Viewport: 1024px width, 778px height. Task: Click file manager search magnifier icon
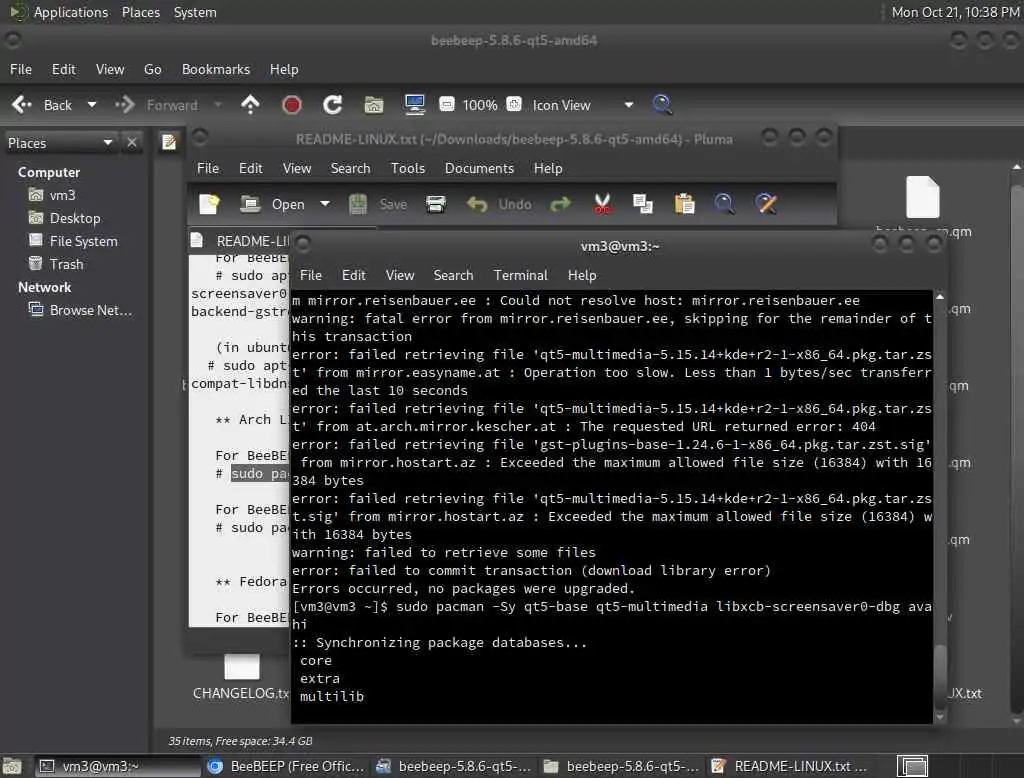[662, 105]
